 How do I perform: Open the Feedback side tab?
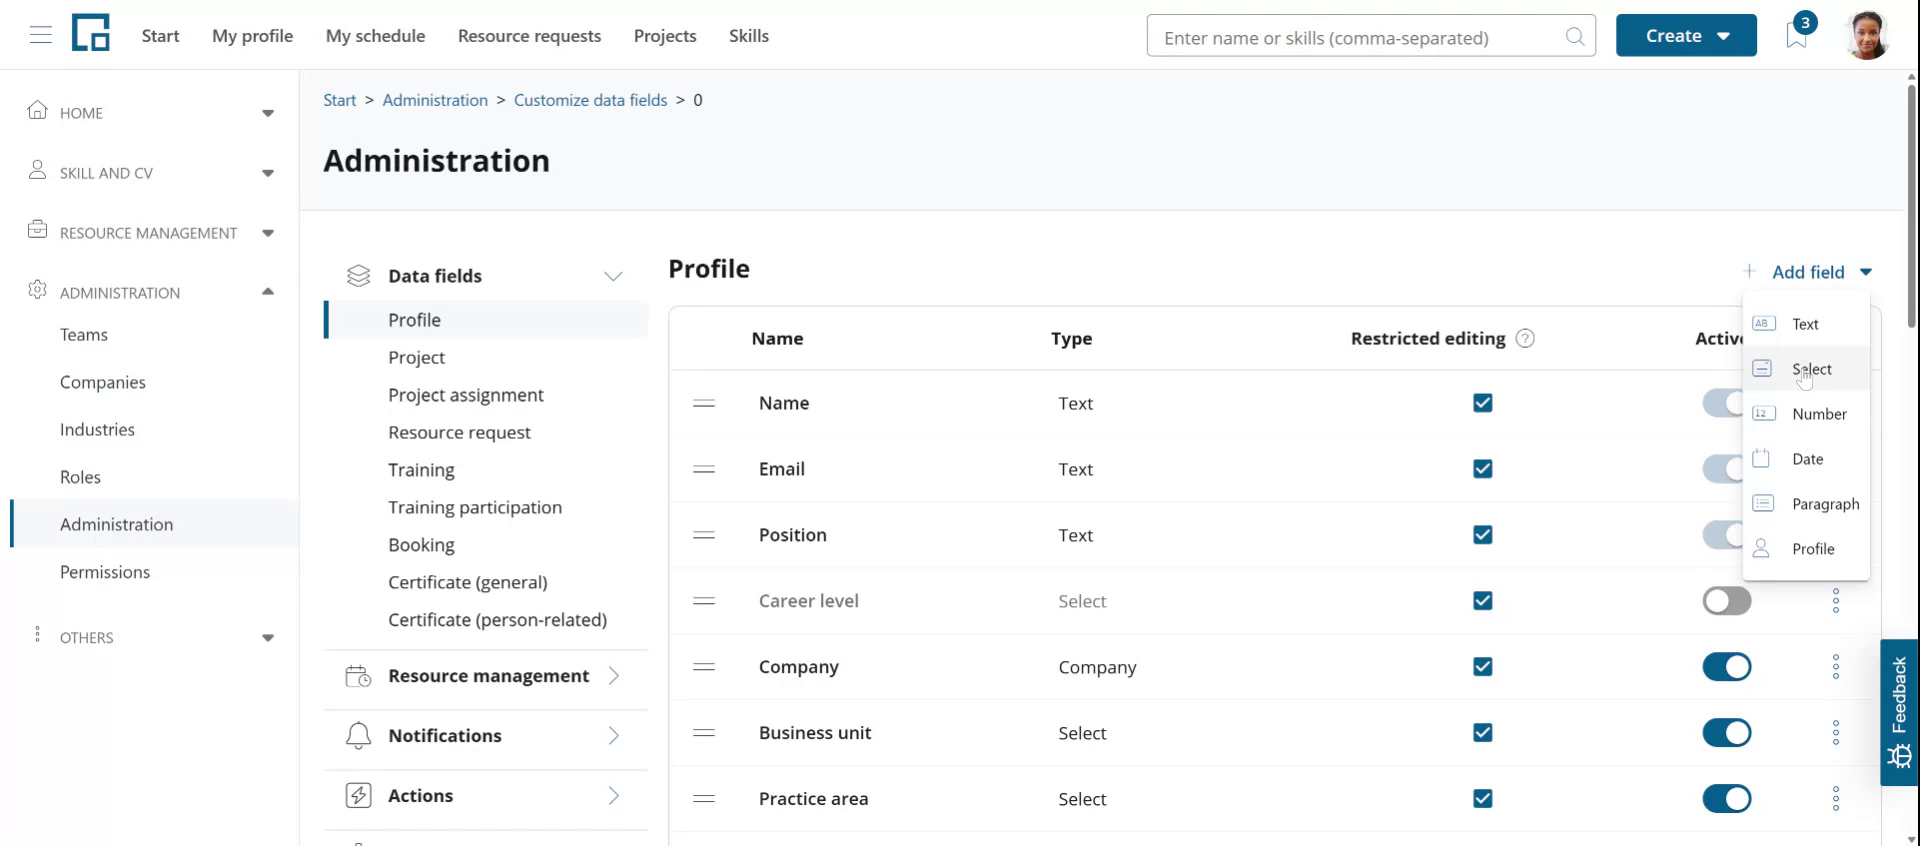point(1900,712)
